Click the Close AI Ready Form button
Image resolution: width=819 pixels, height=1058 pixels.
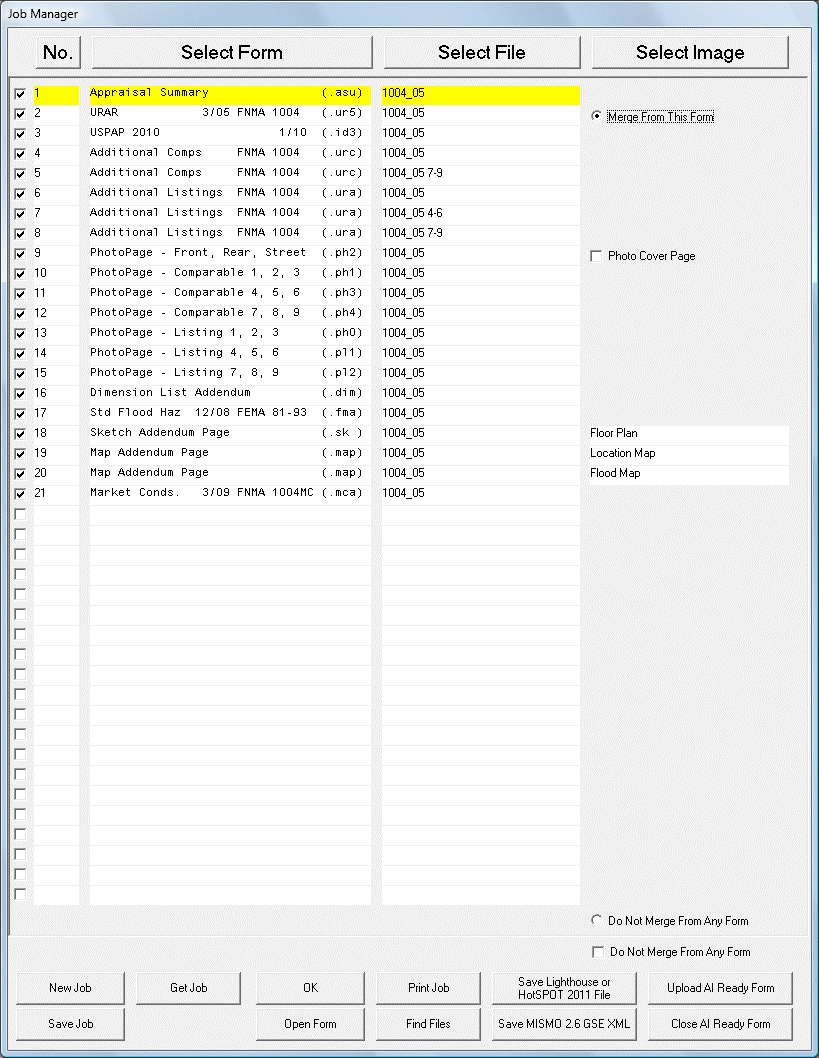[x=721, y=1024]
